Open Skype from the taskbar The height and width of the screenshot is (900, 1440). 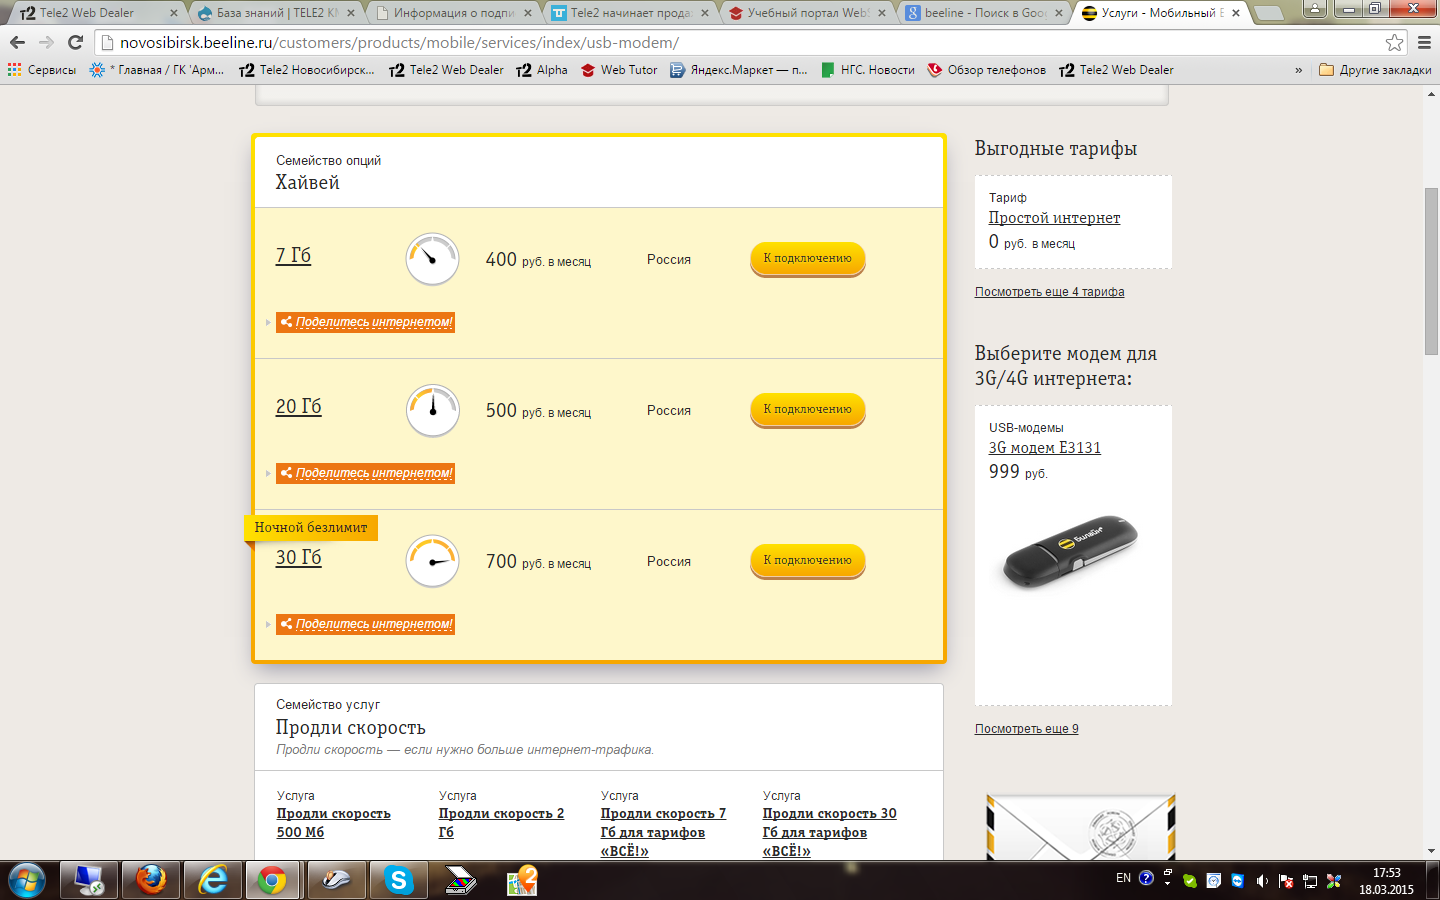click(x=398, y=880)
